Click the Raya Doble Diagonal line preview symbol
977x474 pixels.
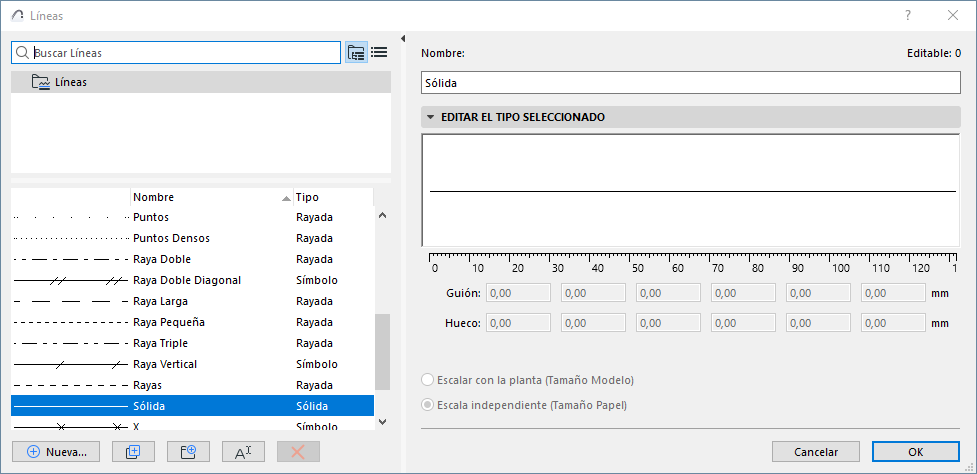tap(70, 281)
